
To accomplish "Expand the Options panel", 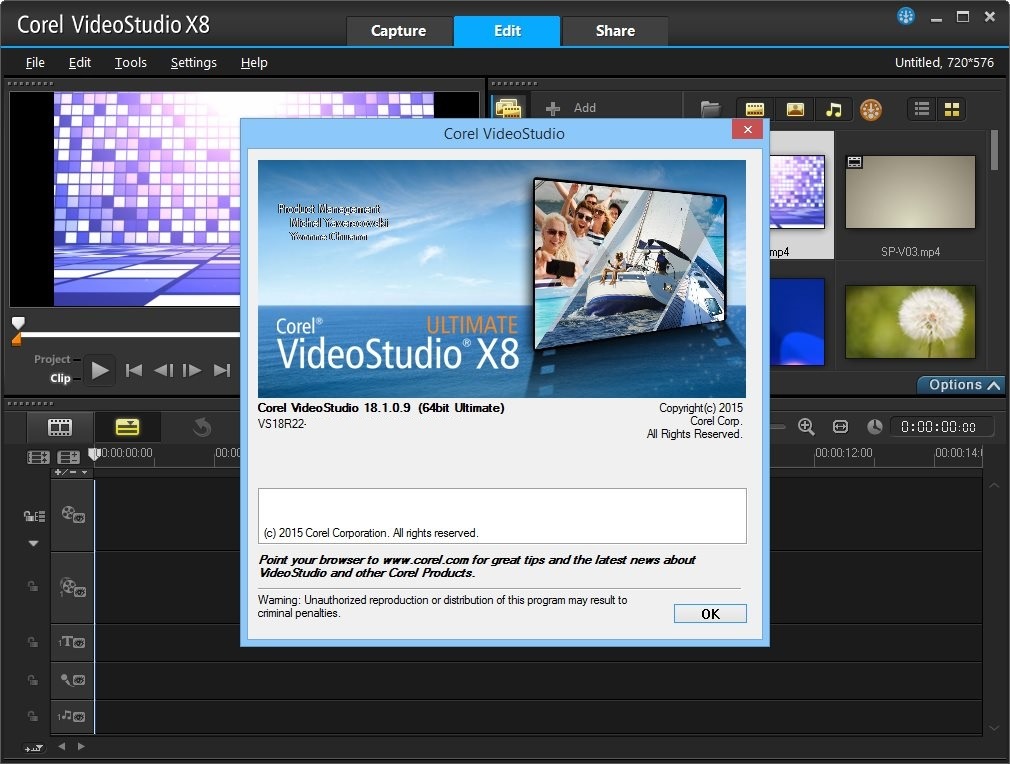I will coord(960,385).
